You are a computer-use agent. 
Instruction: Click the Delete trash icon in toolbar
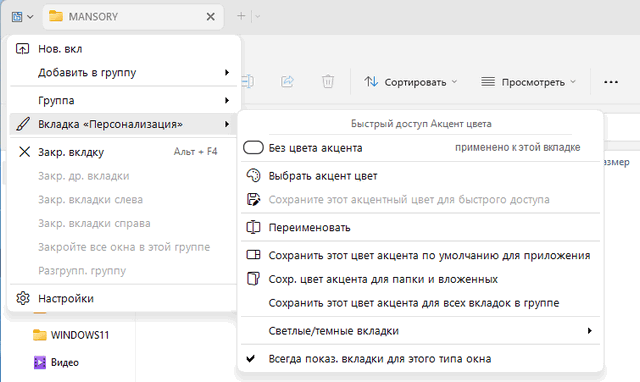(328, 81)
